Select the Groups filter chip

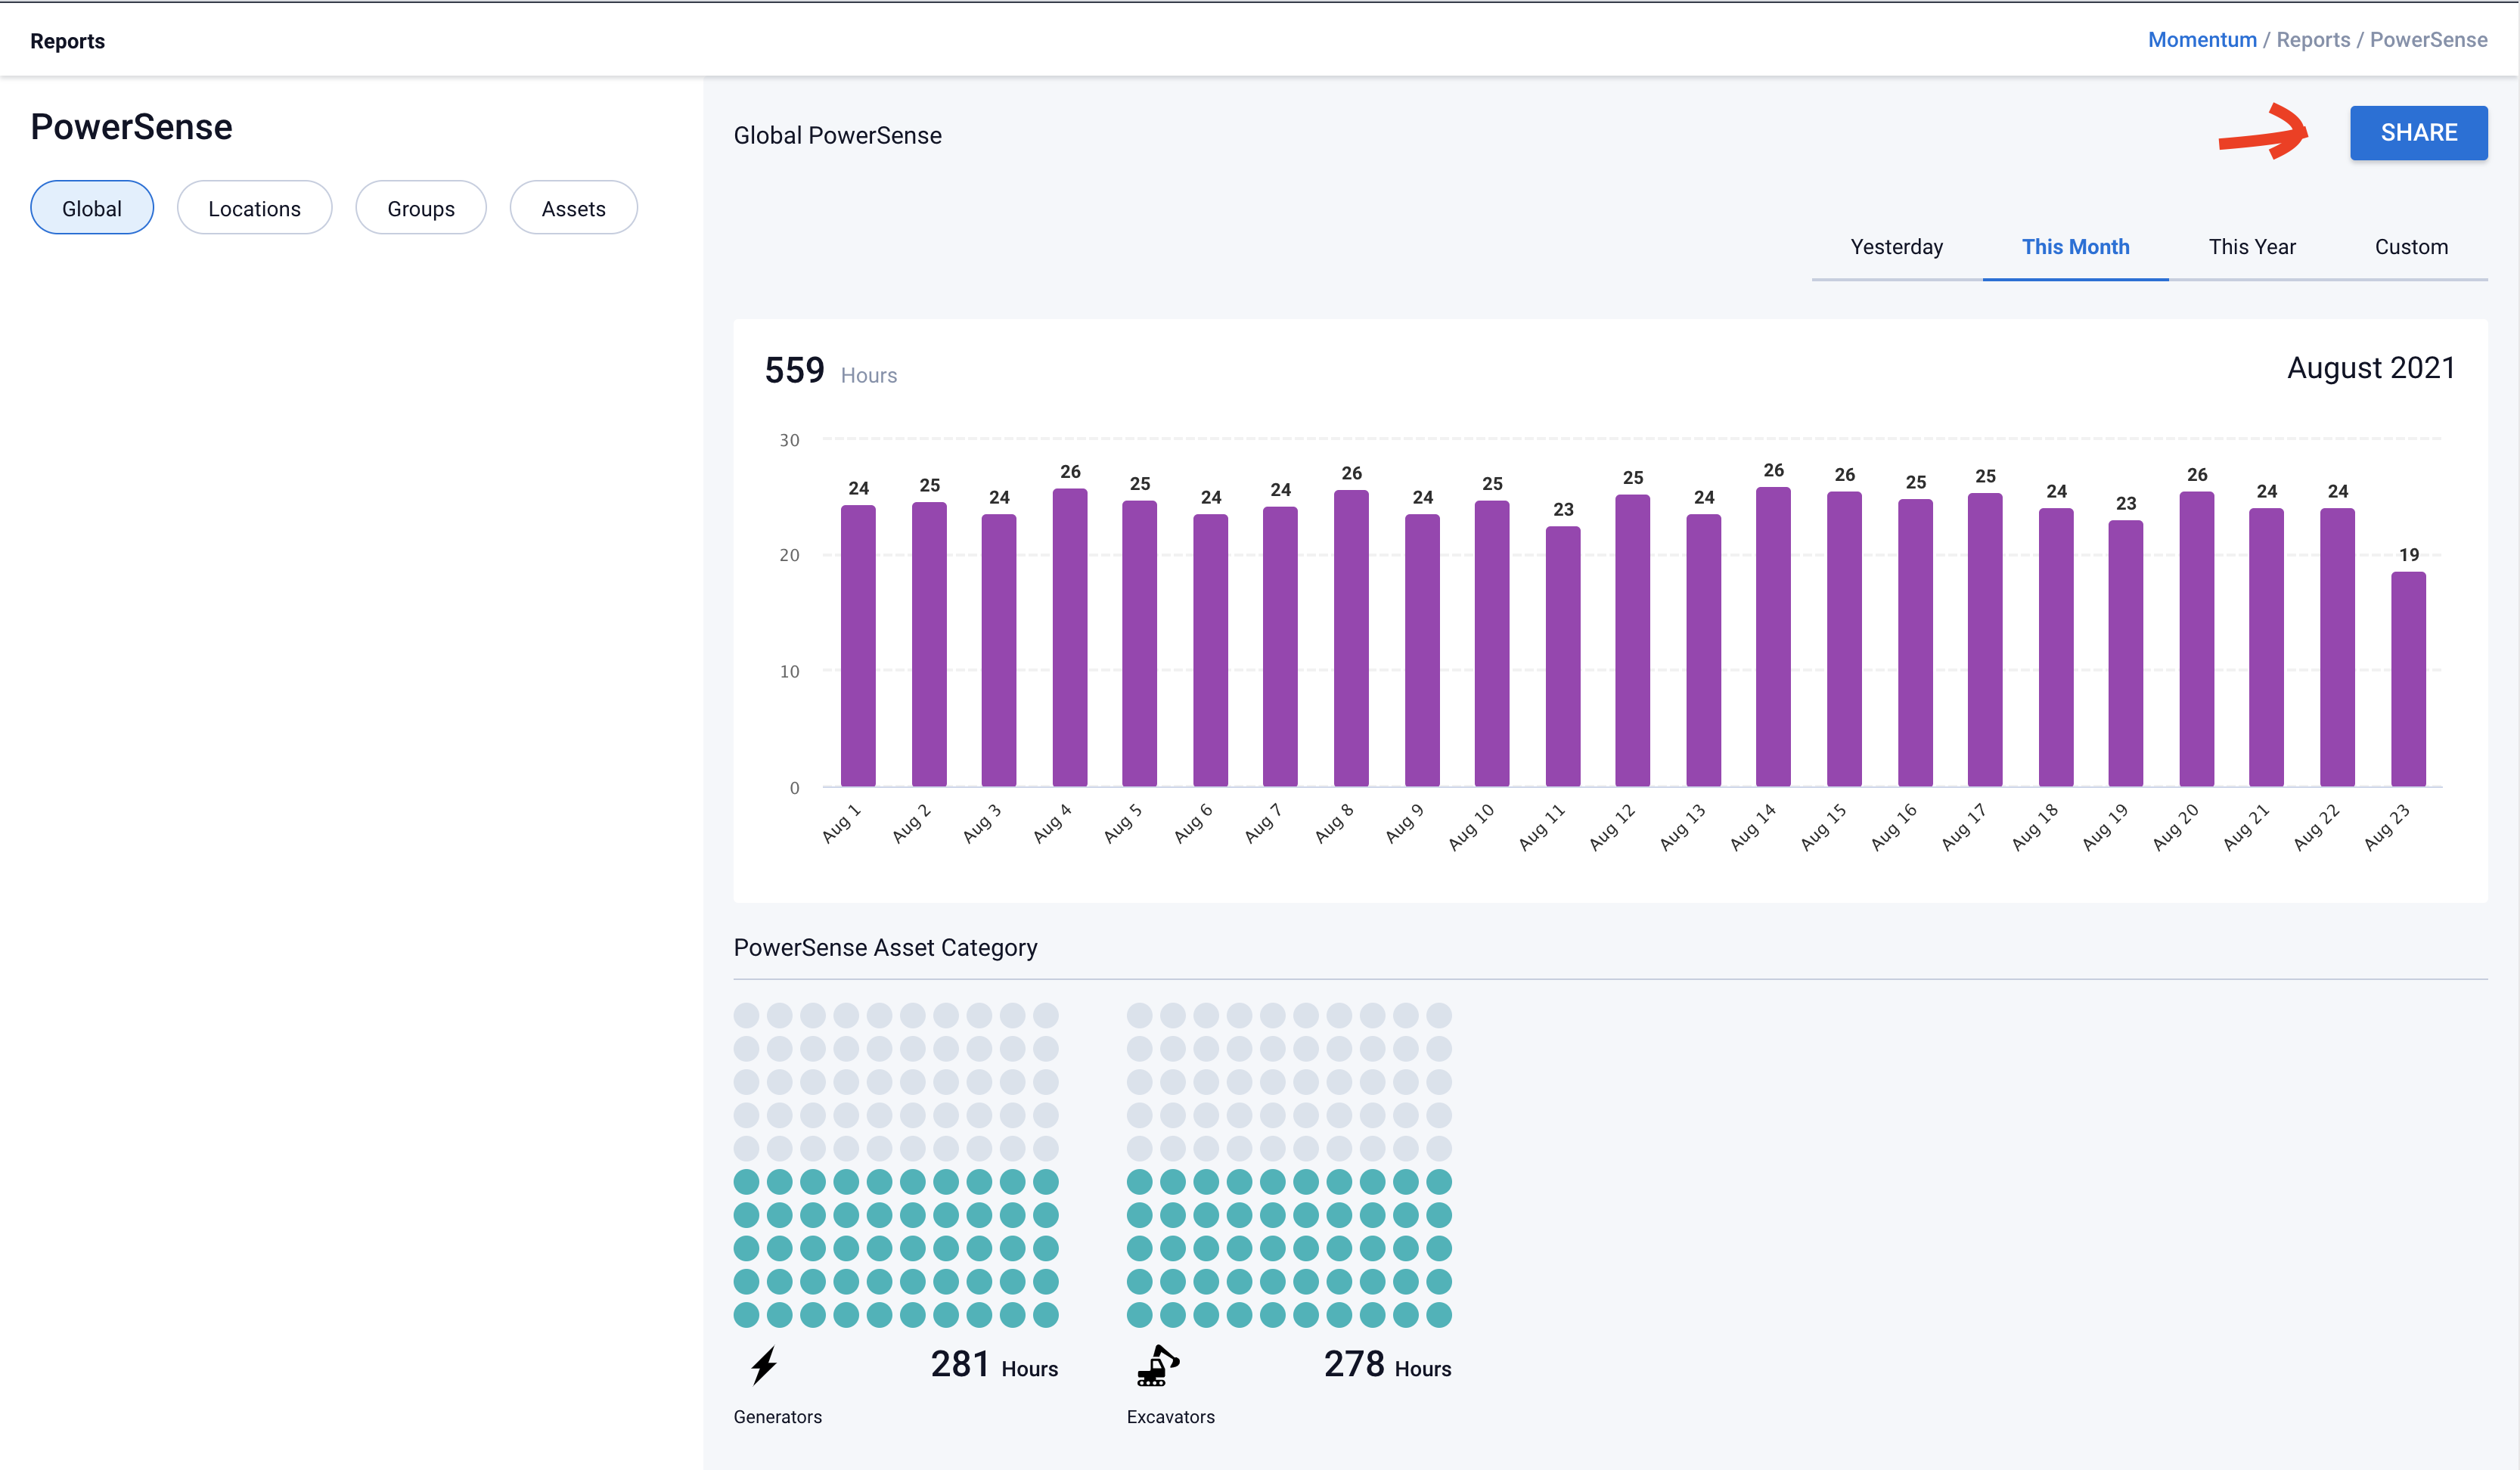[x=421, y=208]
